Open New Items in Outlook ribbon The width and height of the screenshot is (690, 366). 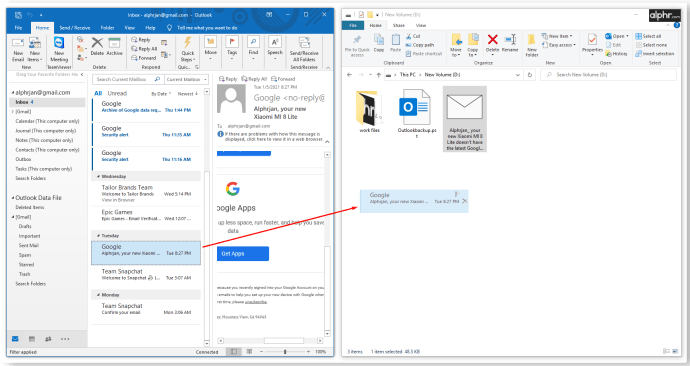(34, 48)
